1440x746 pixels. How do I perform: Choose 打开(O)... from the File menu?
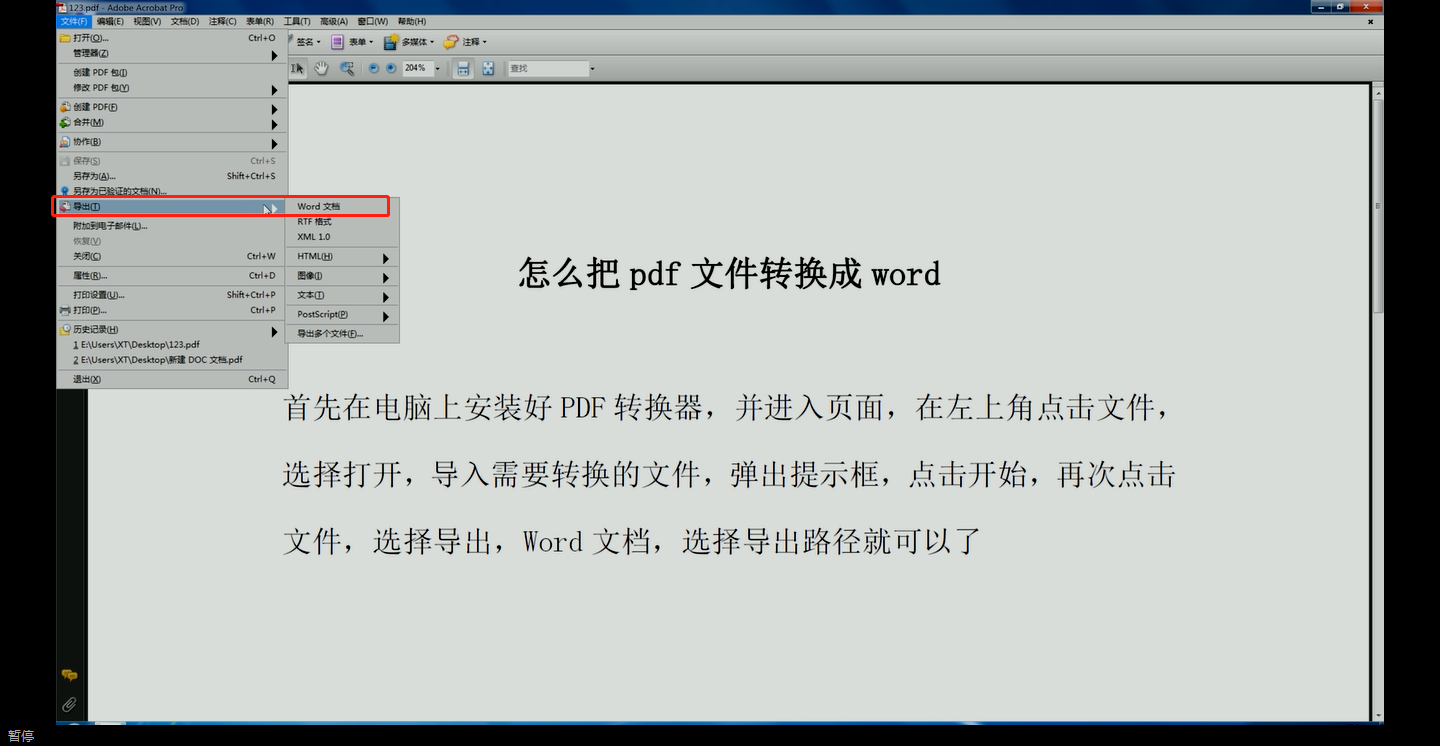172,38
